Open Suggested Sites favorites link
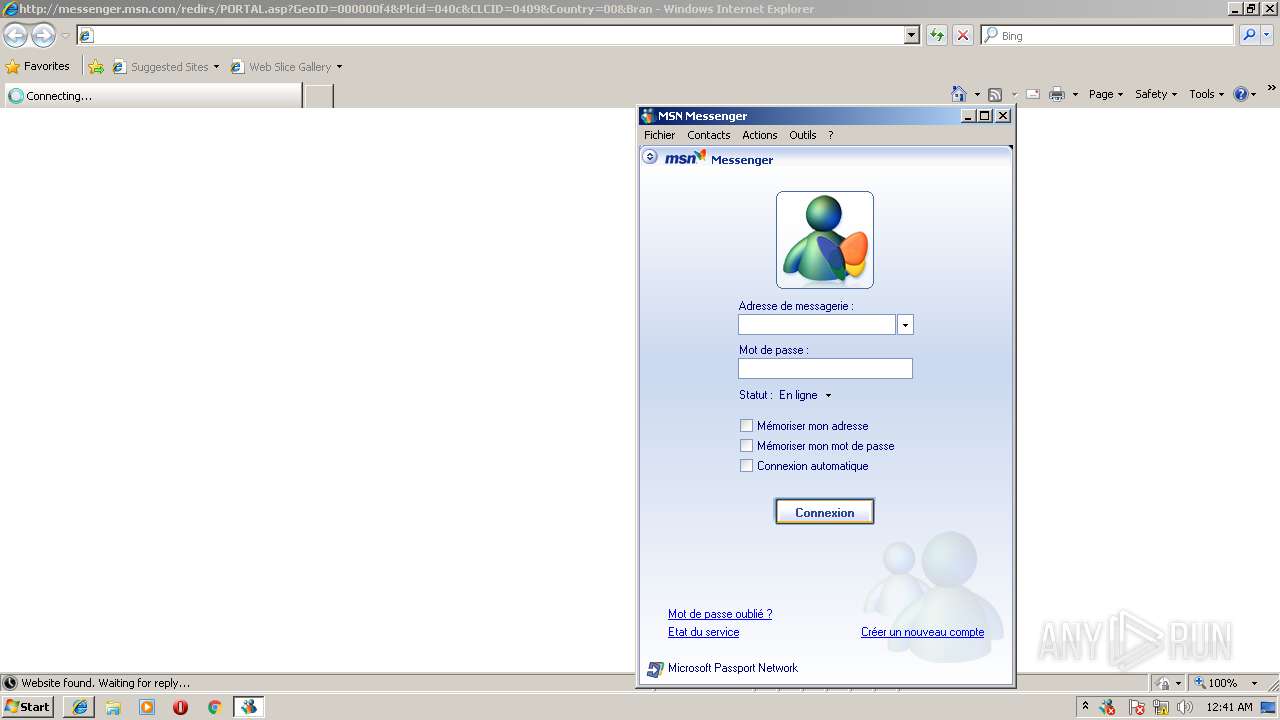Image resolution: width=1280 pixels, height=720 pixels. click(166, 67)
